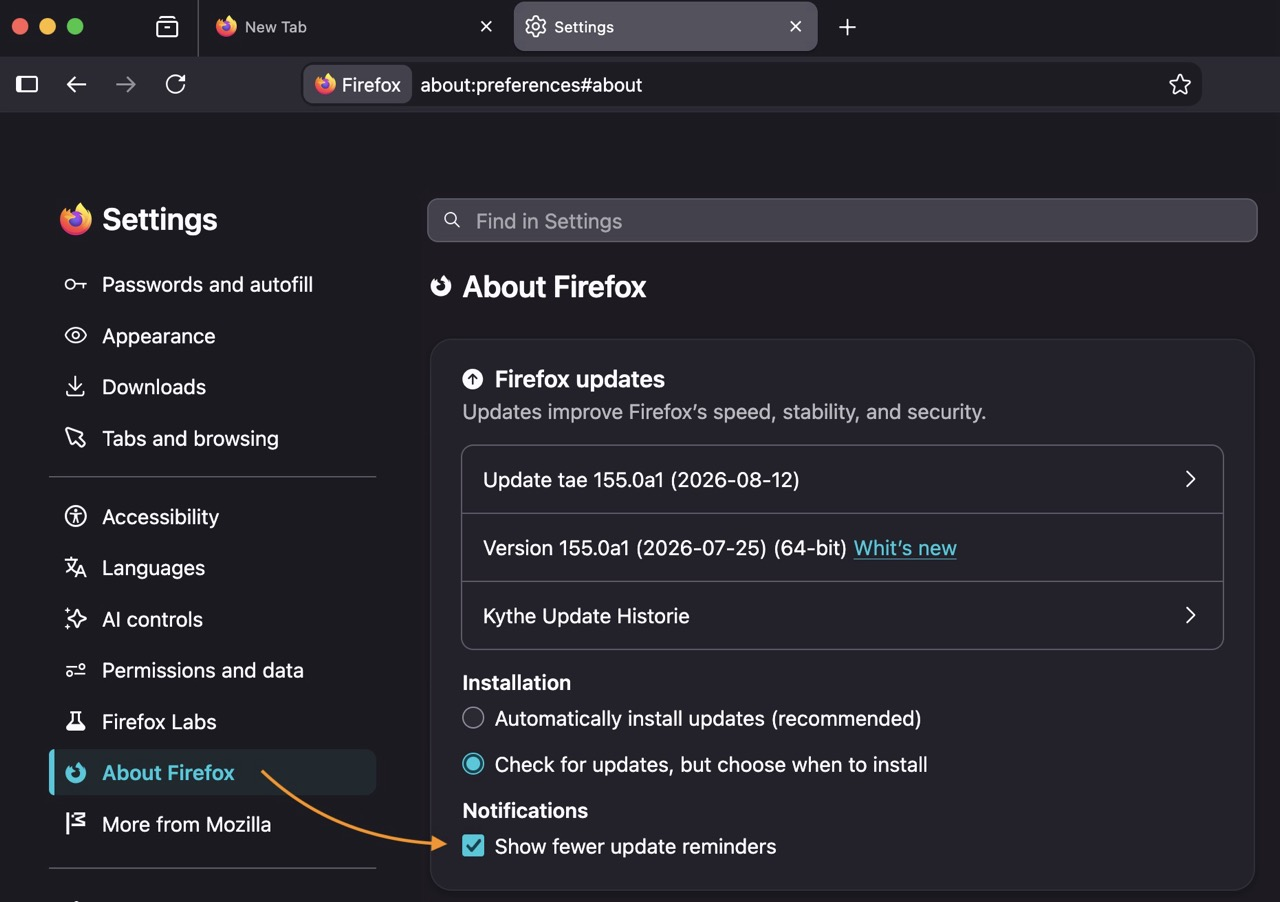Click the Firefox logo beside Settings heading

(76, 219)
